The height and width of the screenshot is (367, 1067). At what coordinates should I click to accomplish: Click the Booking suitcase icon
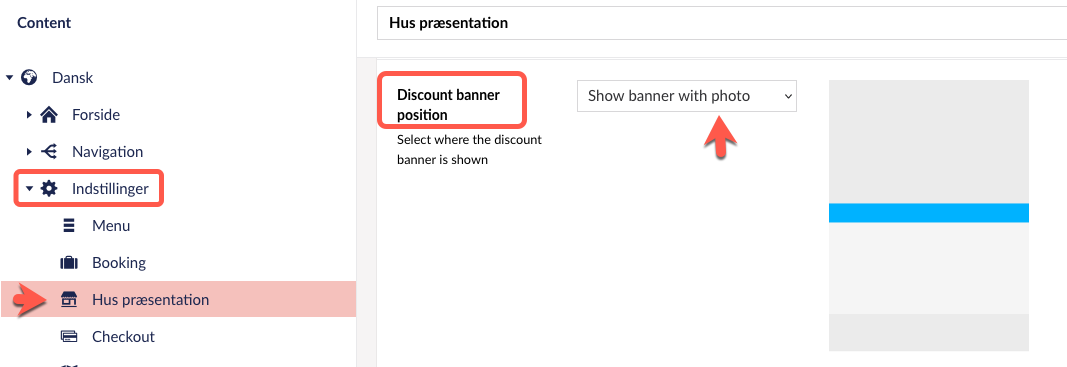point(69,263)
